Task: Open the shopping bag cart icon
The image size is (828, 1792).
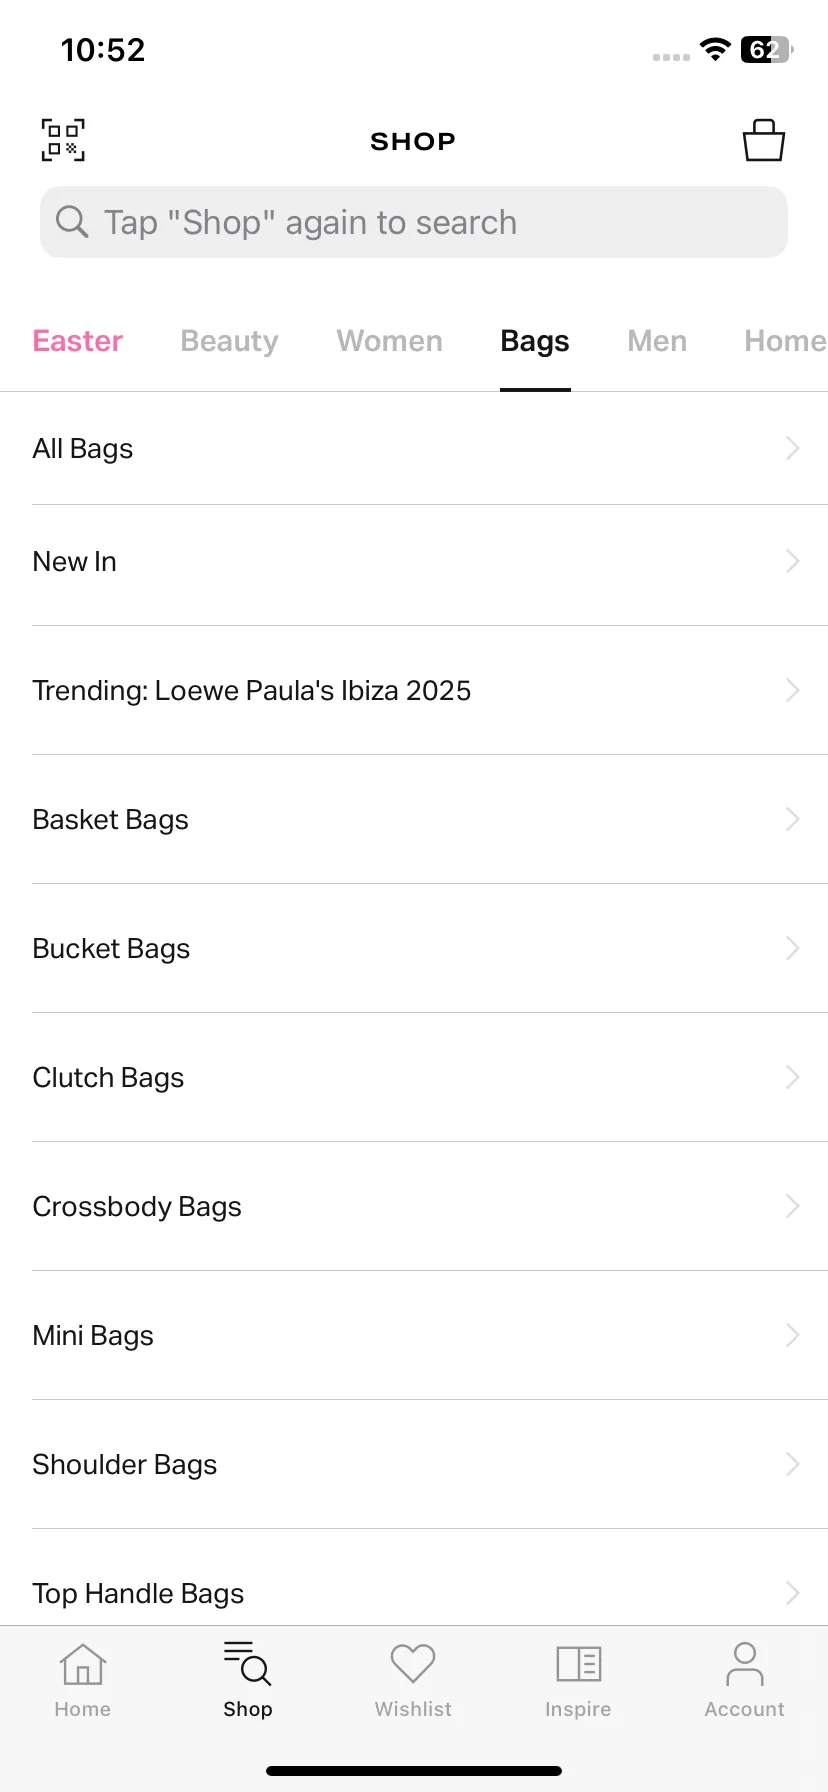Action: tap(764, 140)
